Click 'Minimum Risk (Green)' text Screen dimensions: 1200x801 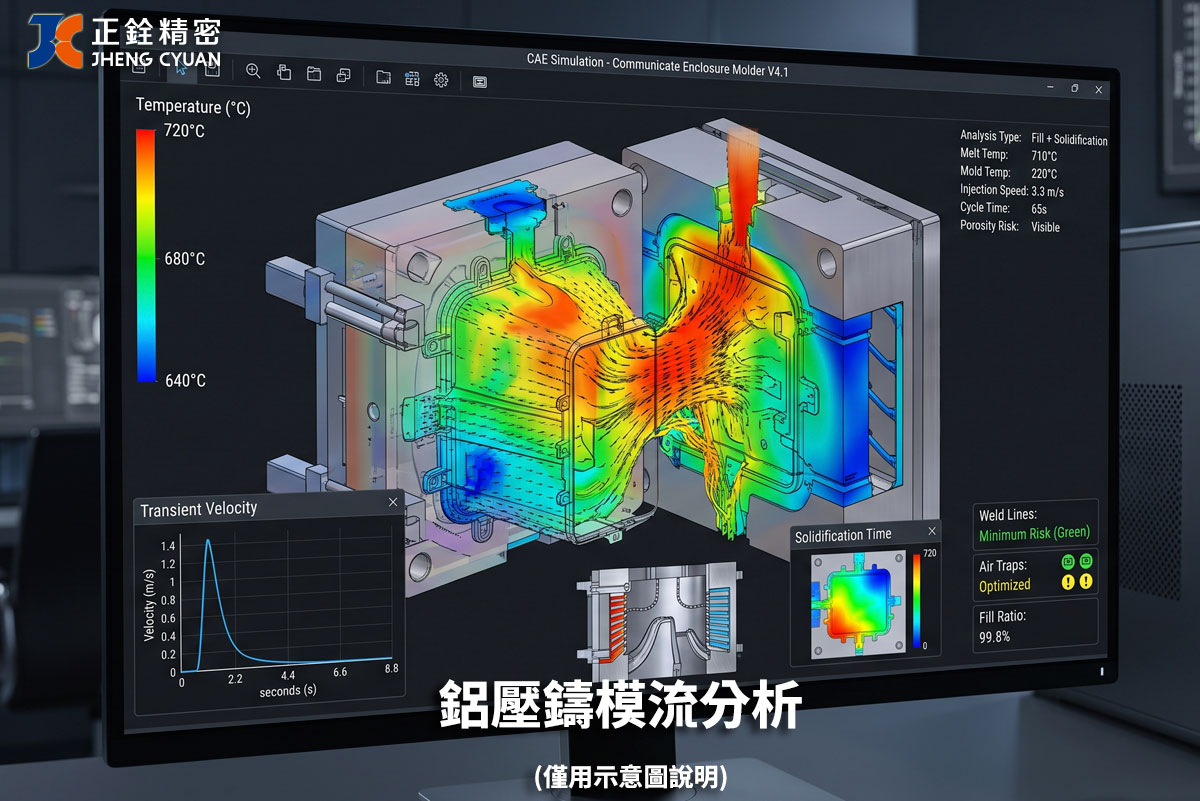pos(1034,533)
